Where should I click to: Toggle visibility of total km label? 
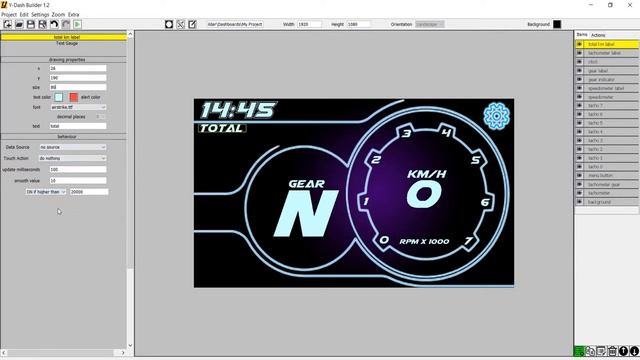[x=579, y=44]
